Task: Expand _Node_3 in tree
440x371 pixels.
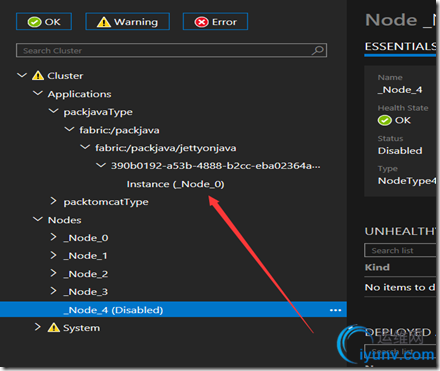Action: point(53,291)
